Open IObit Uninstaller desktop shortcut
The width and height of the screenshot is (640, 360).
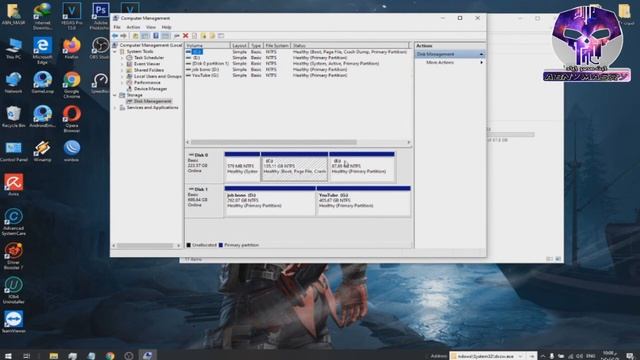point(13,290)
